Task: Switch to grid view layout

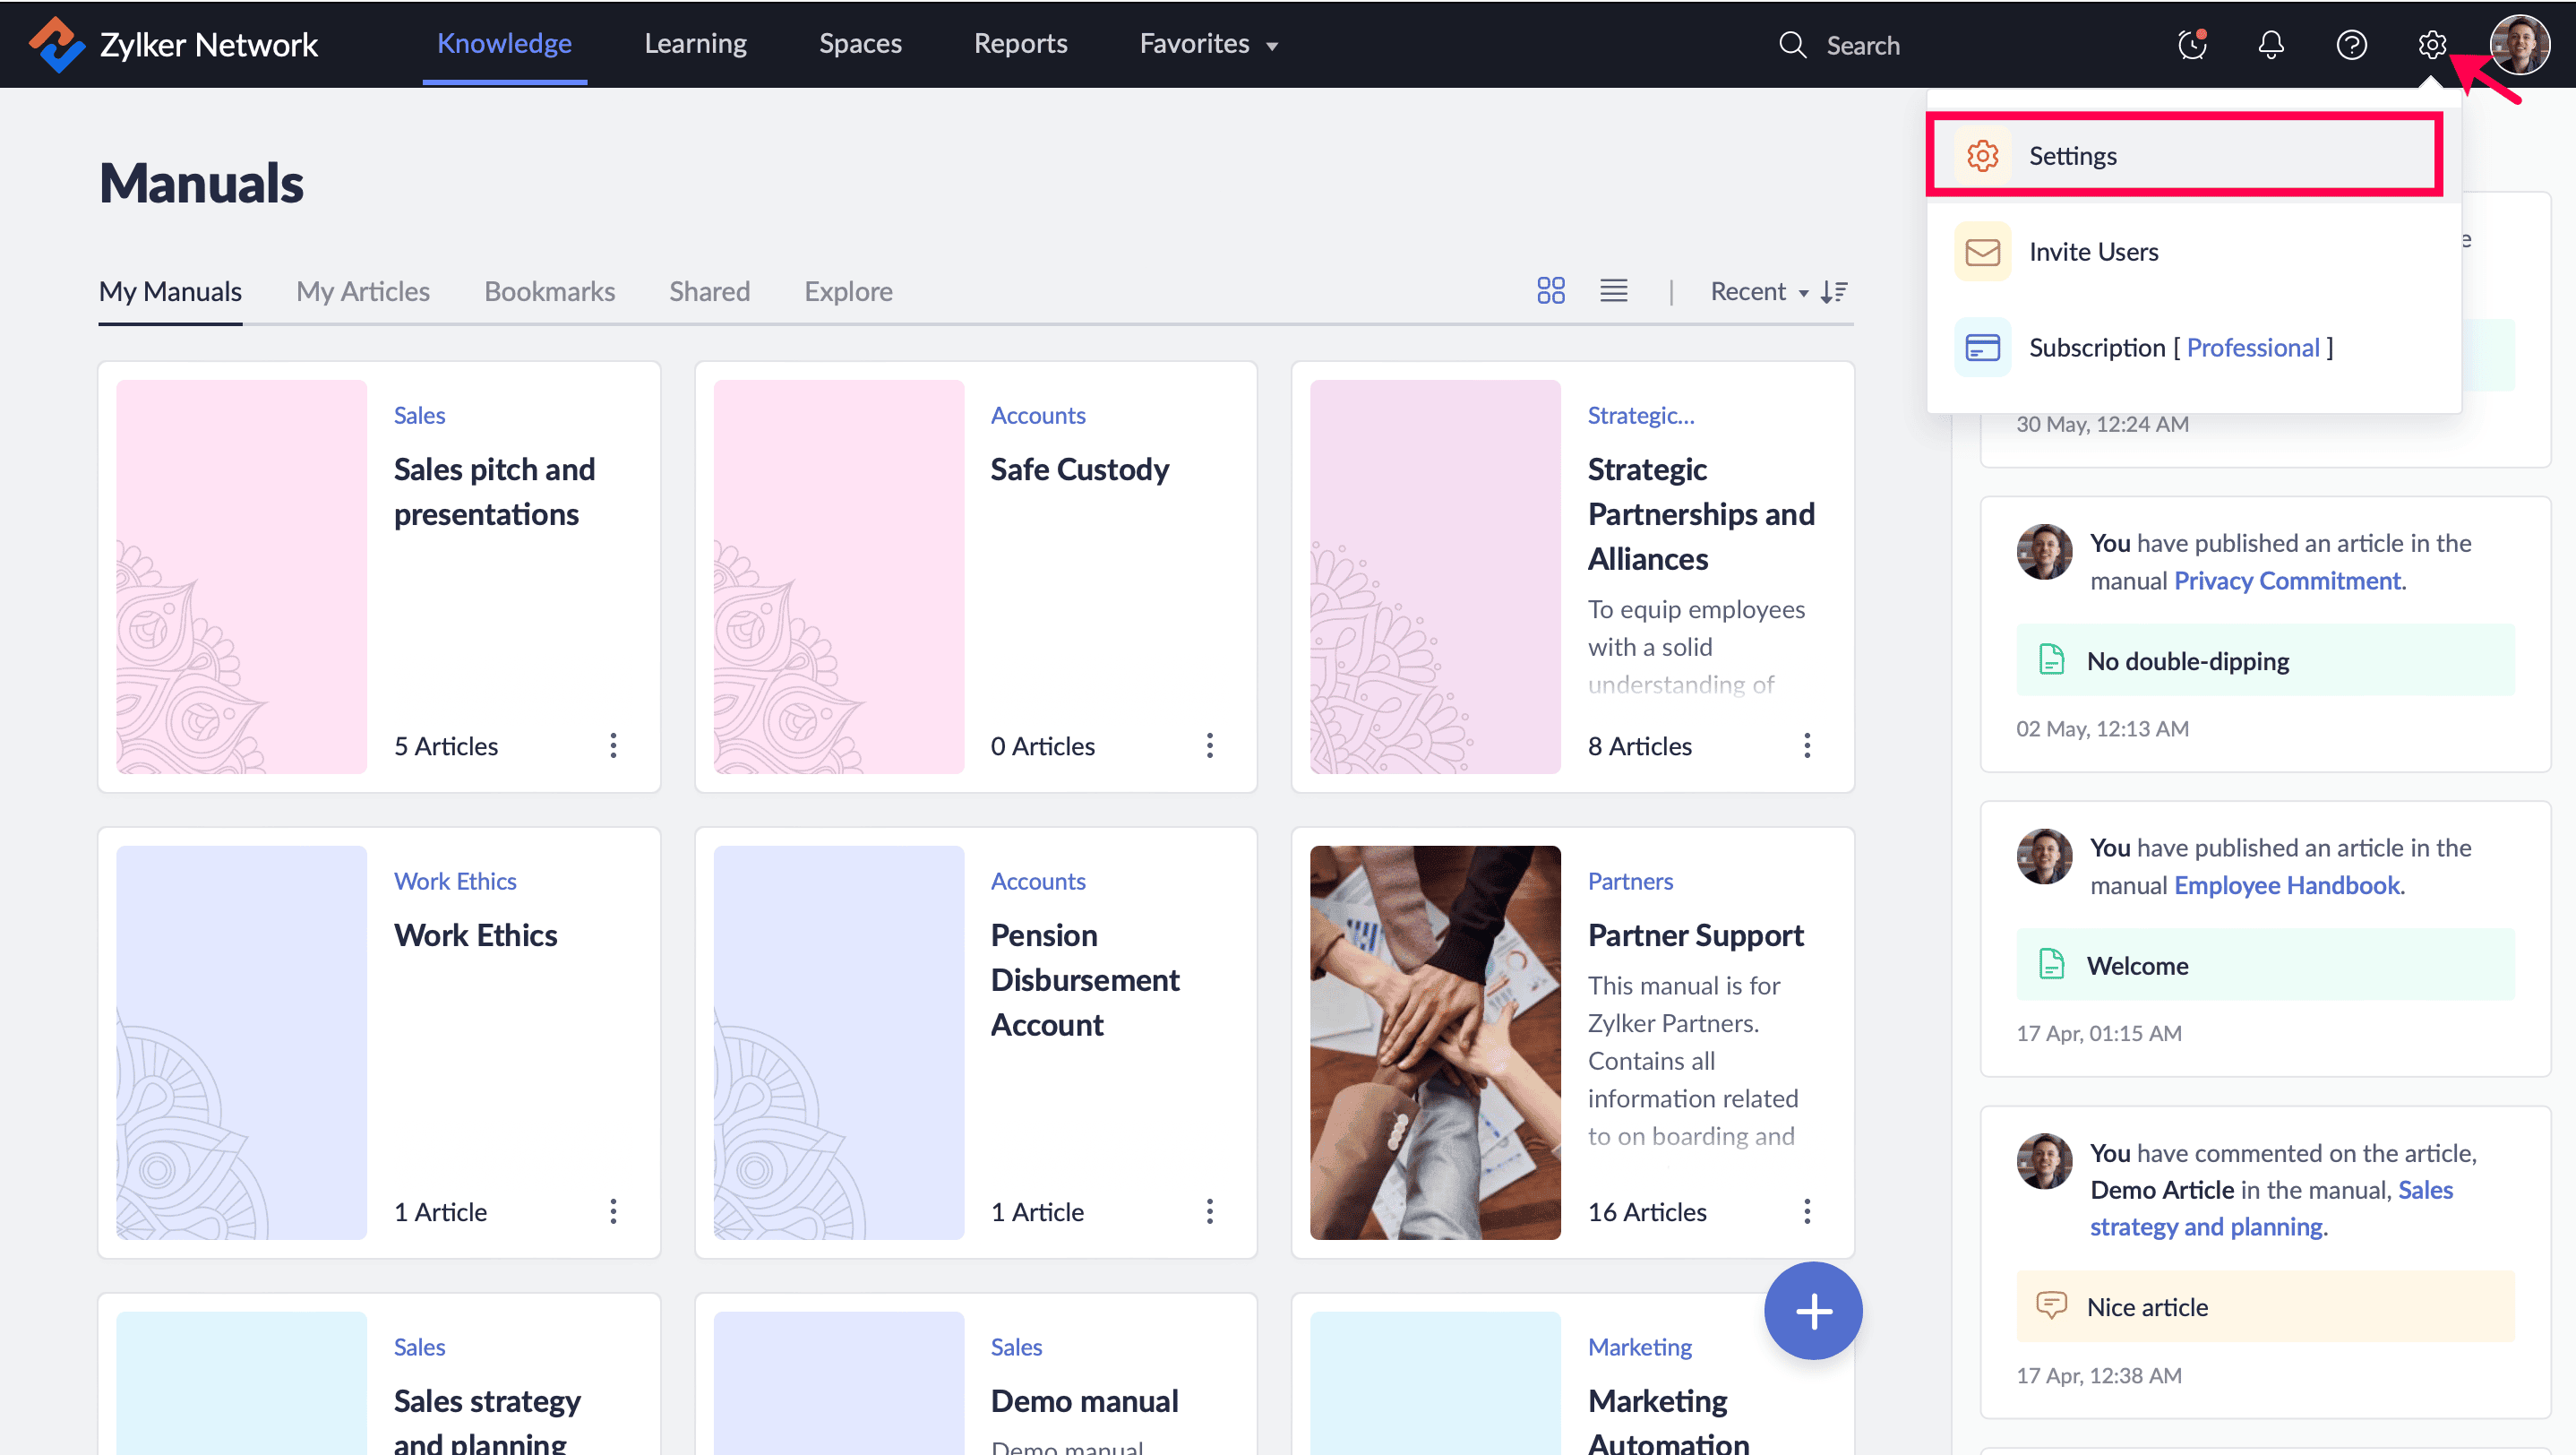Action: [x=1550, y=291]
